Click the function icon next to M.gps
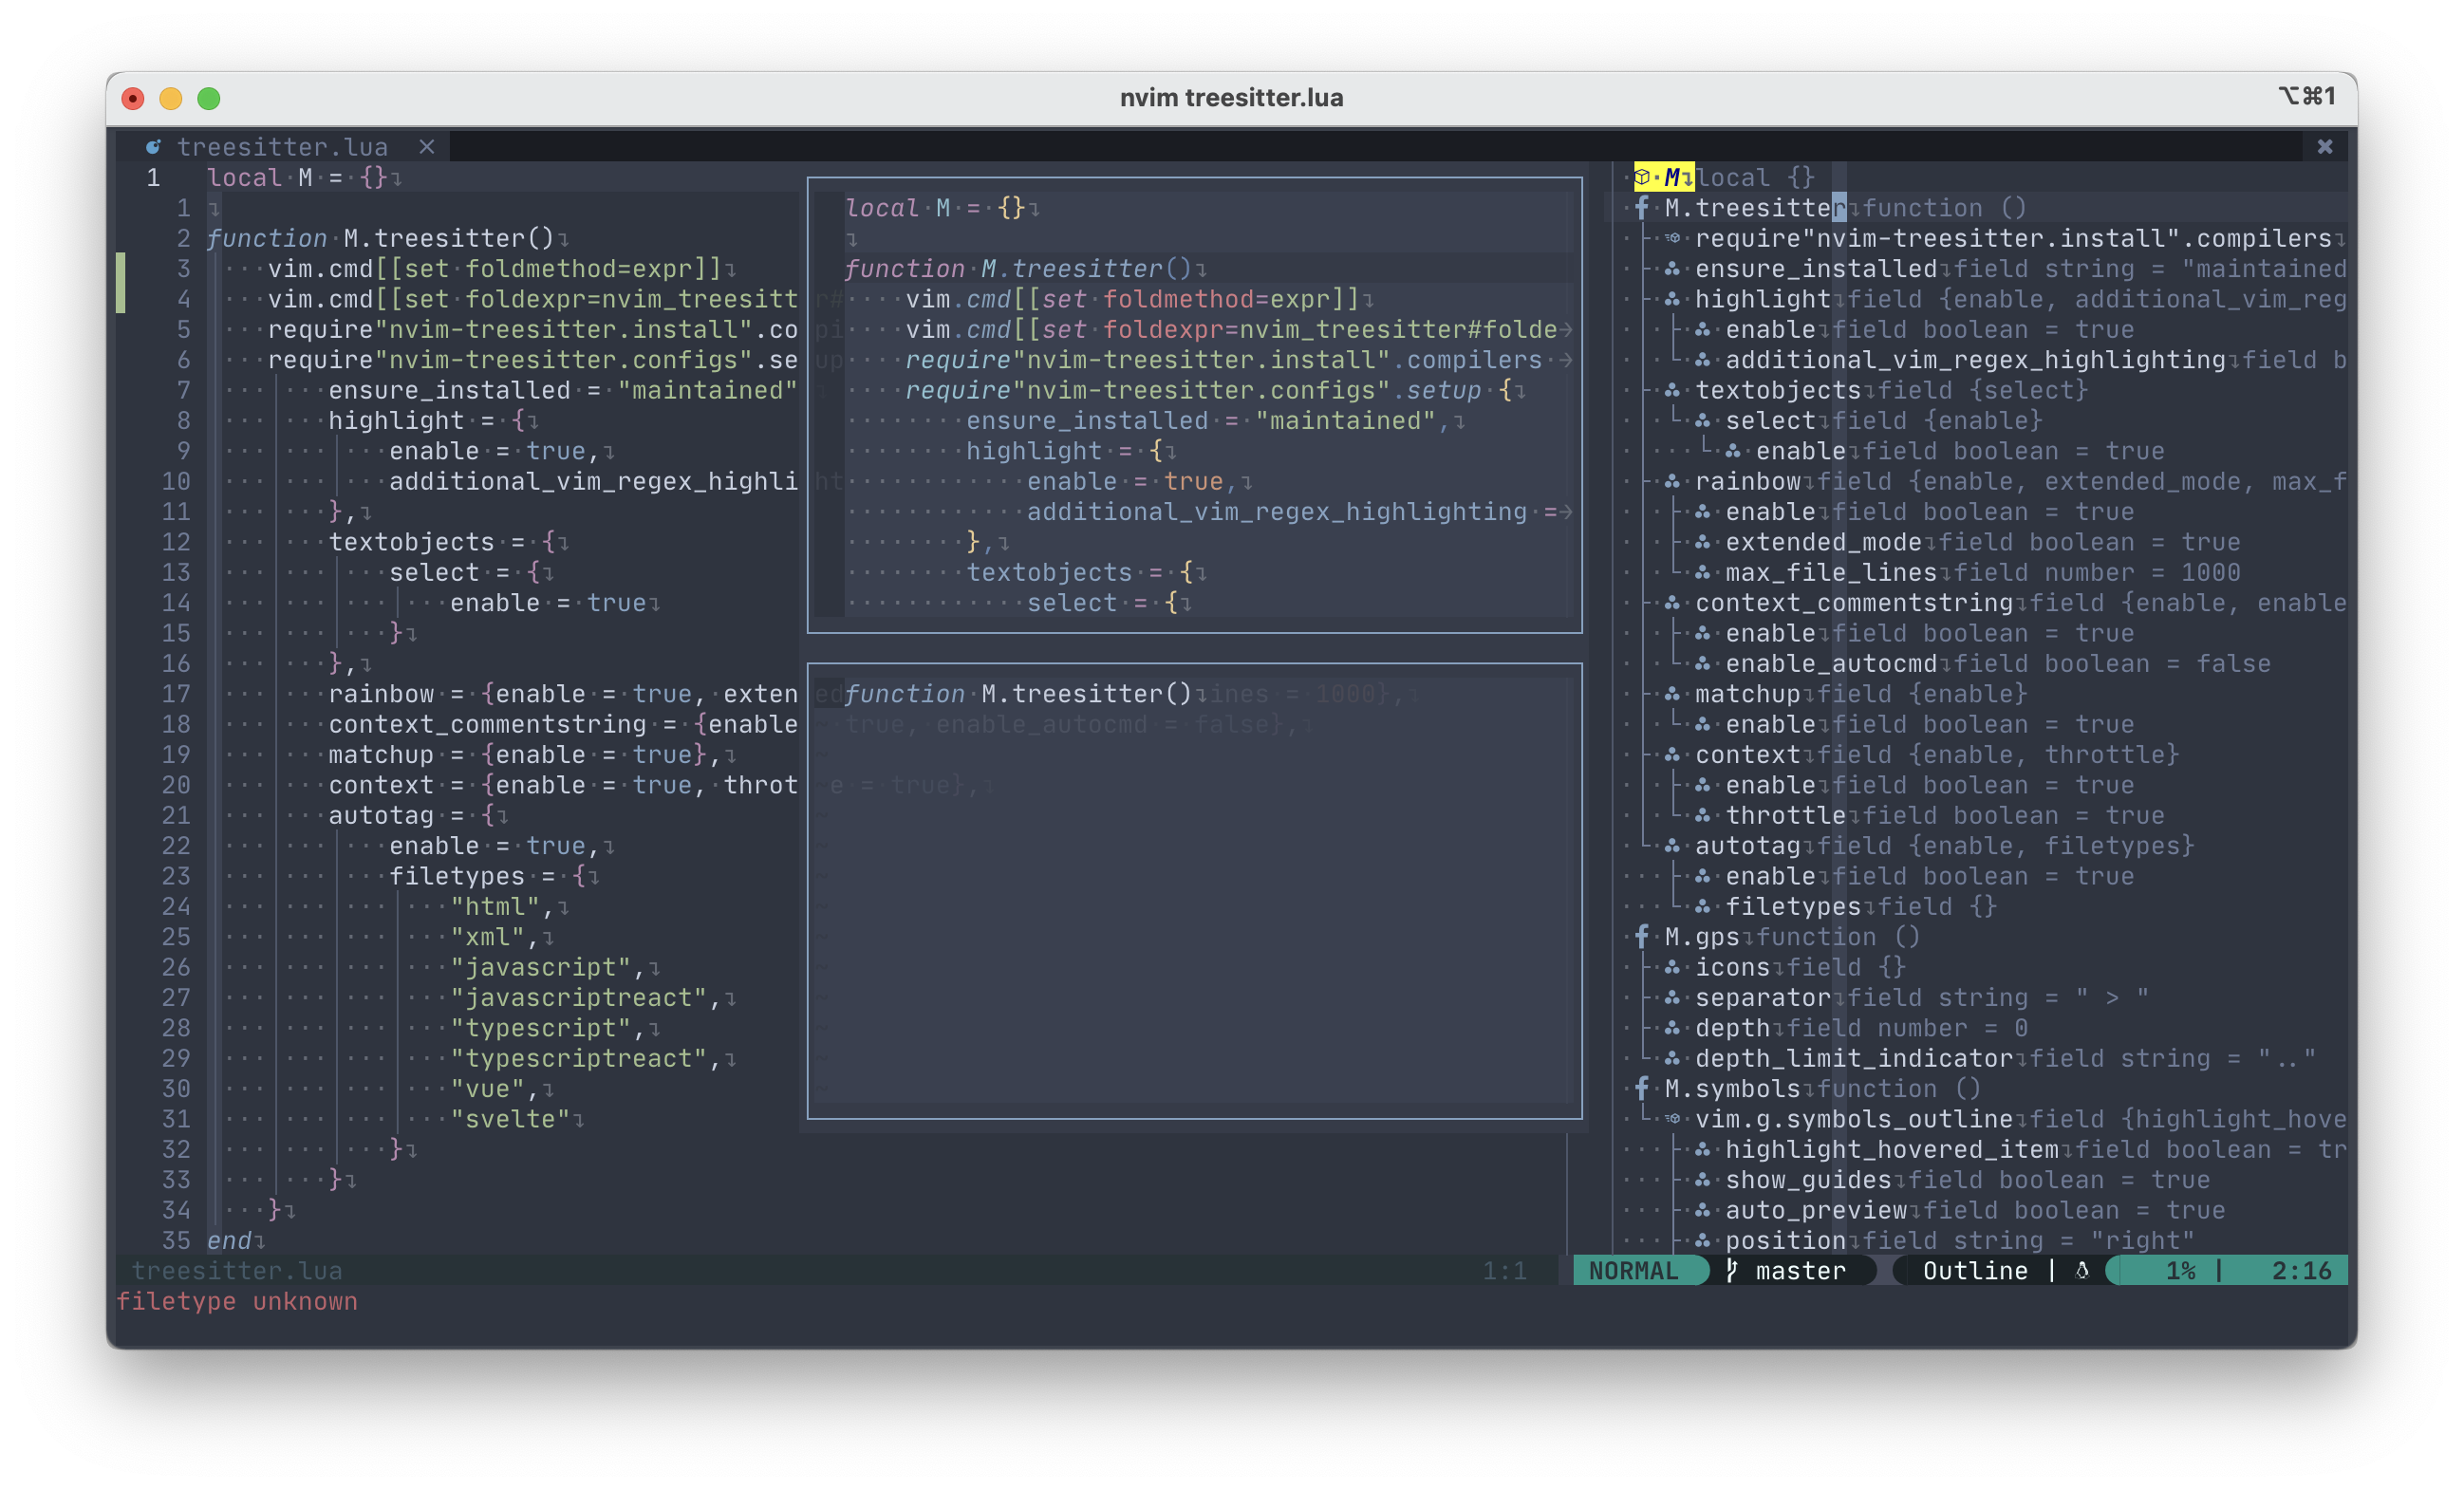The height and width of the screenshot is (1490, 2464). (1641, 936)
